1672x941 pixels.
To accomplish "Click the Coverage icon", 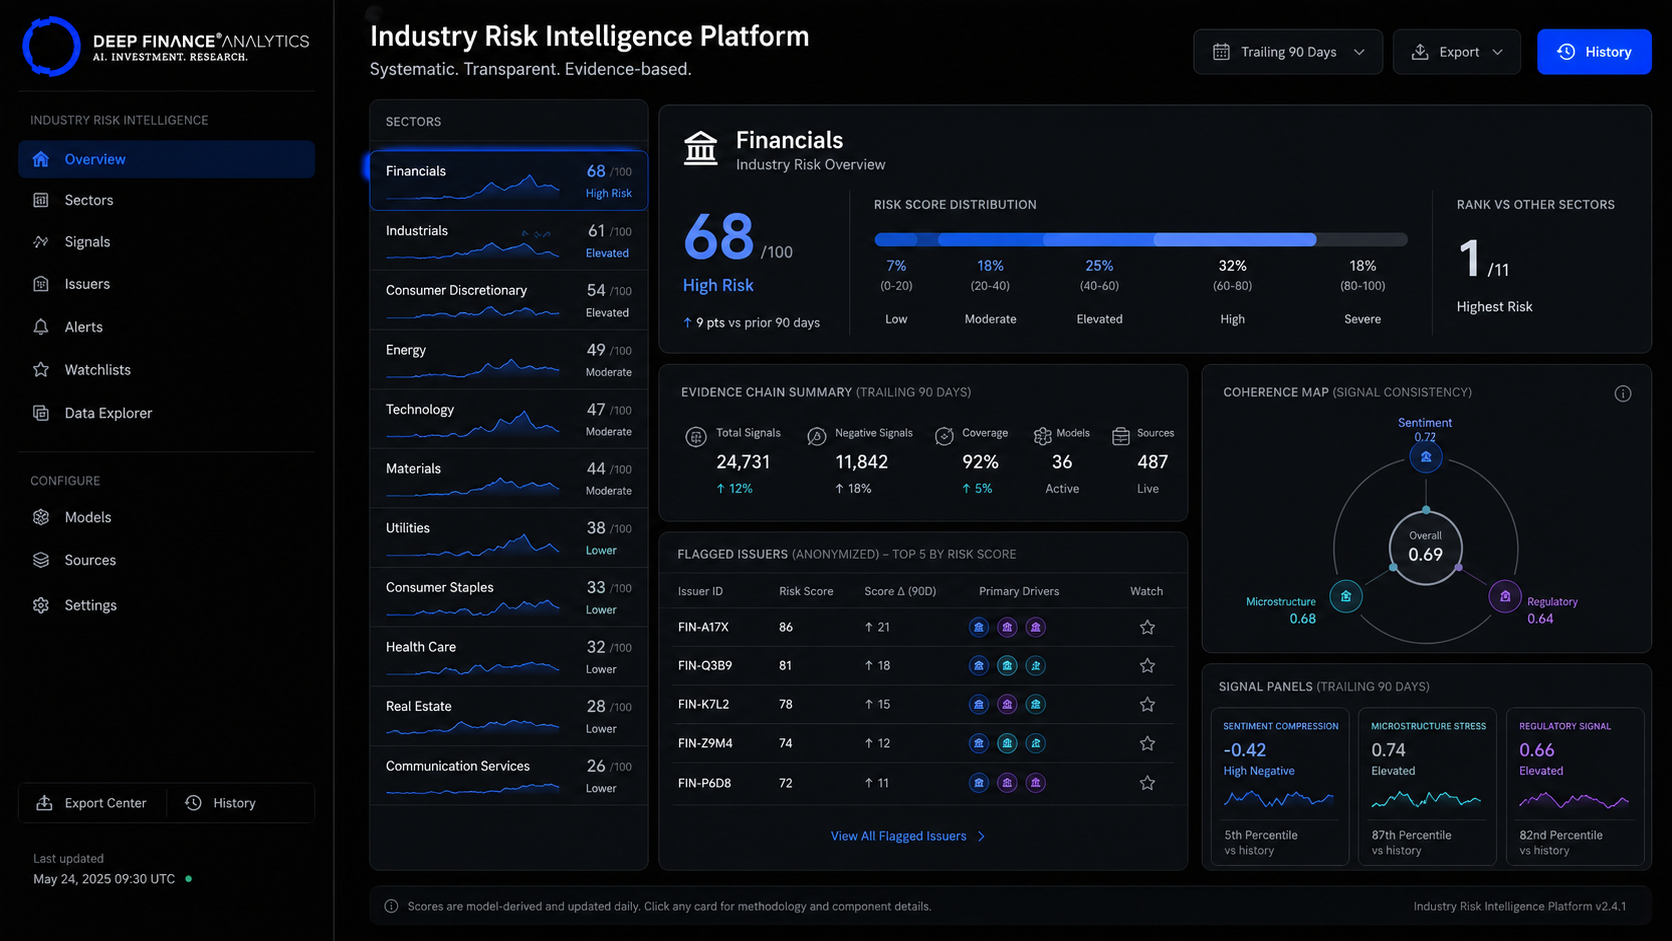I will click(944, 436).
